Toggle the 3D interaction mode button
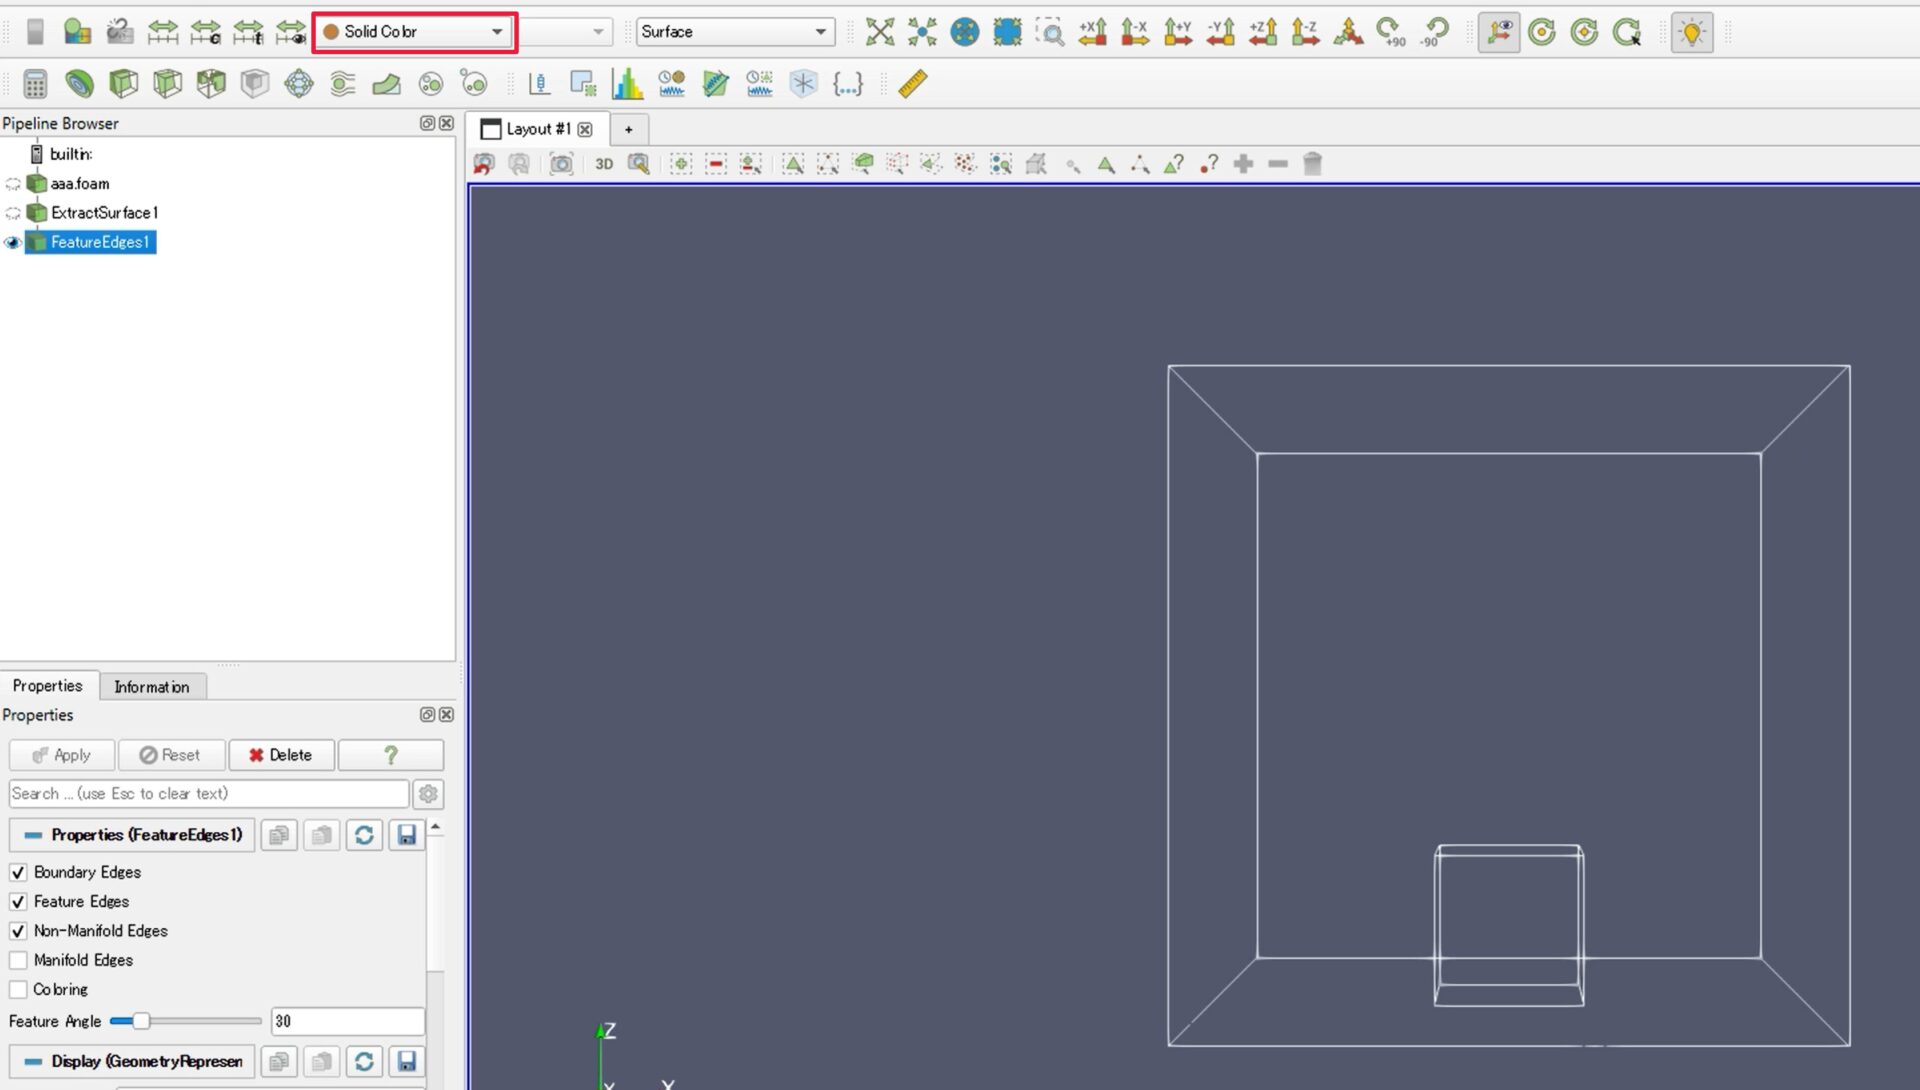The image size is (1920, 1090). (604, 164)
